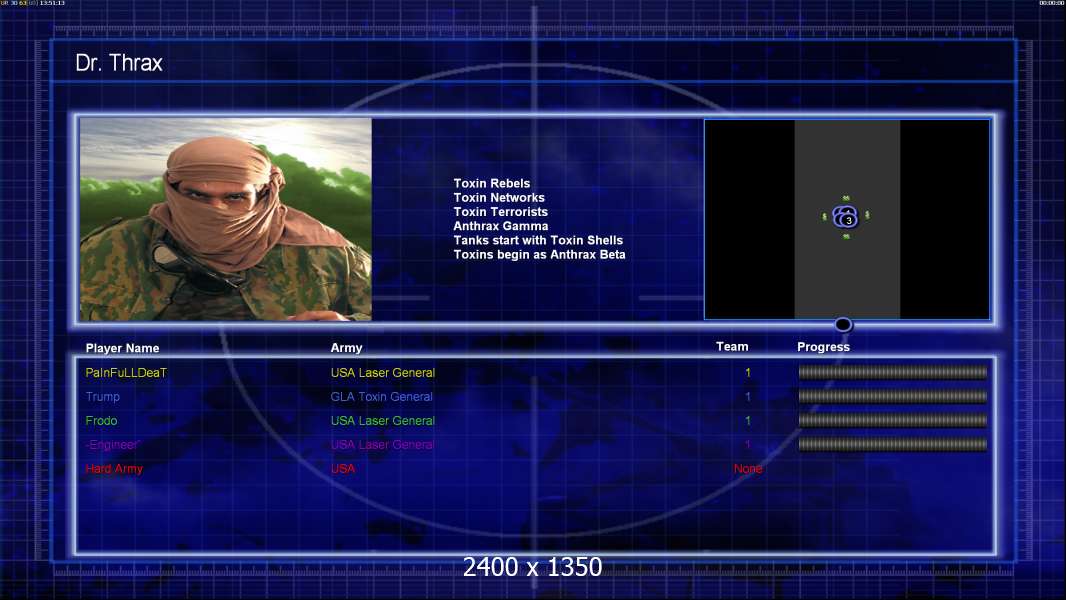Viewport: 1066px width, 600px height.
Task: Click PaInFuLLDeaT's team number 1
Action: pyautogui.click(x=748, y=372)
